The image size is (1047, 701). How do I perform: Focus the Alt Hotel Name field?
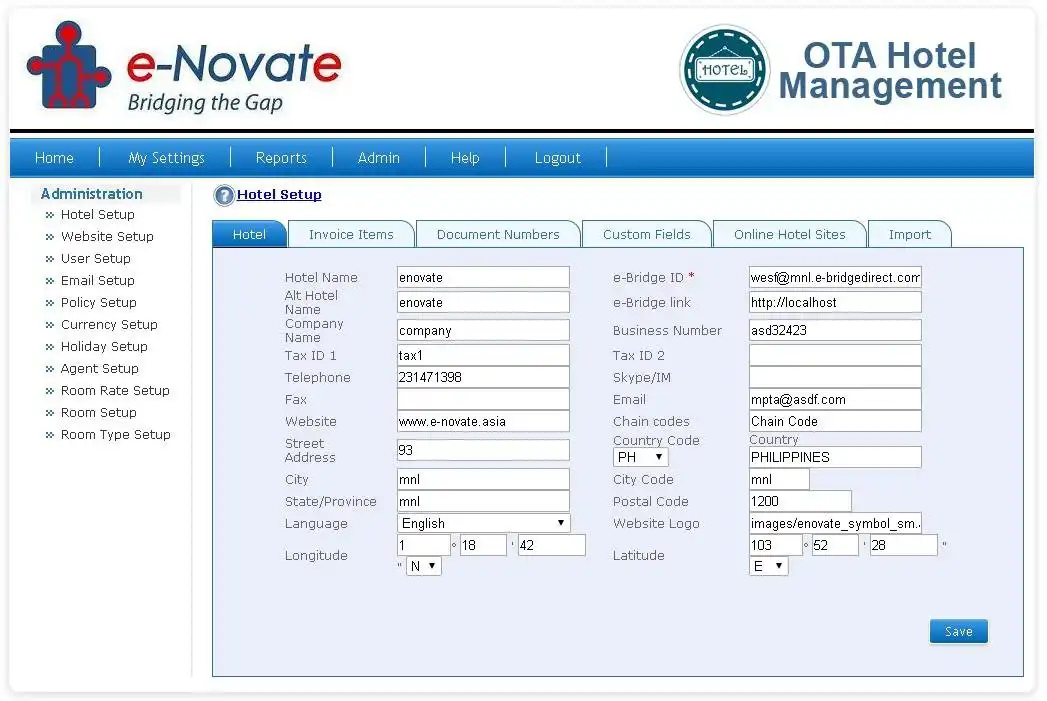click(483, 302)
